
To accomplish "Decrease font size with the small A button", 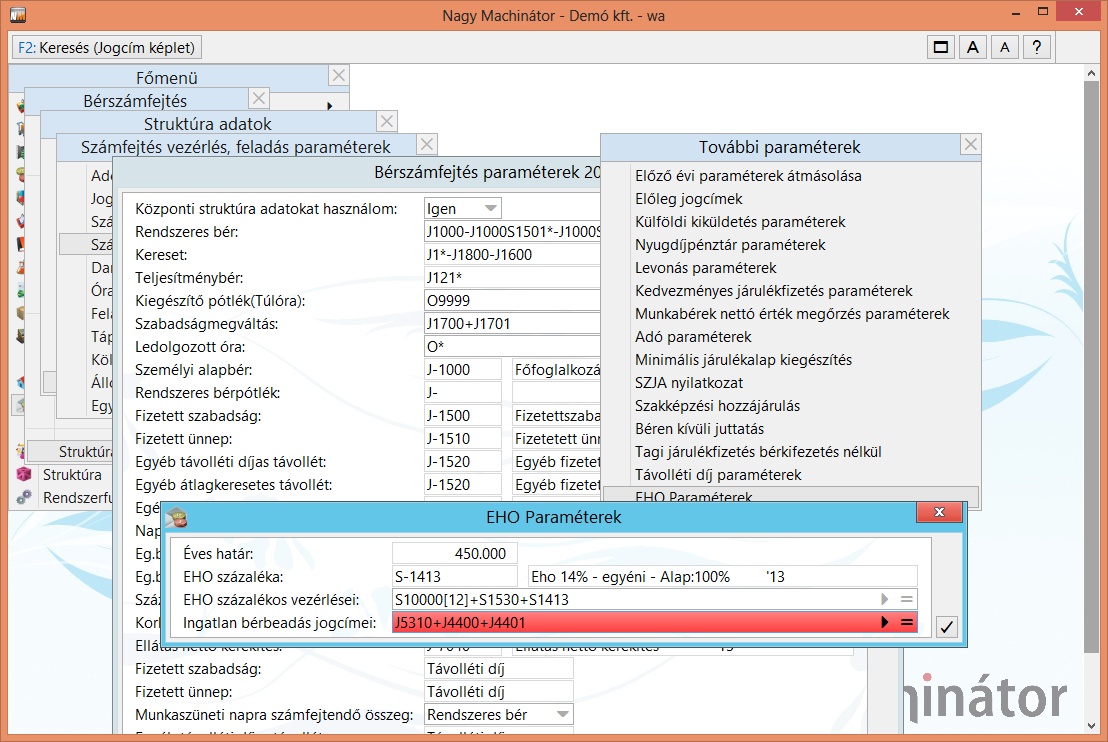I will click(1005, 47).
